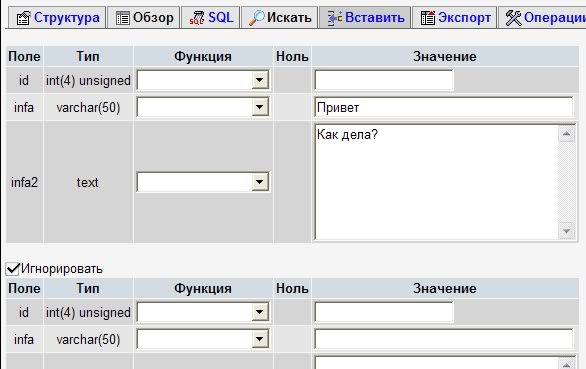Image resolution: width=586 pixels, height=369 pixels.
Task: Switch to the Обзор tab
Action: [x=144, y=18]
